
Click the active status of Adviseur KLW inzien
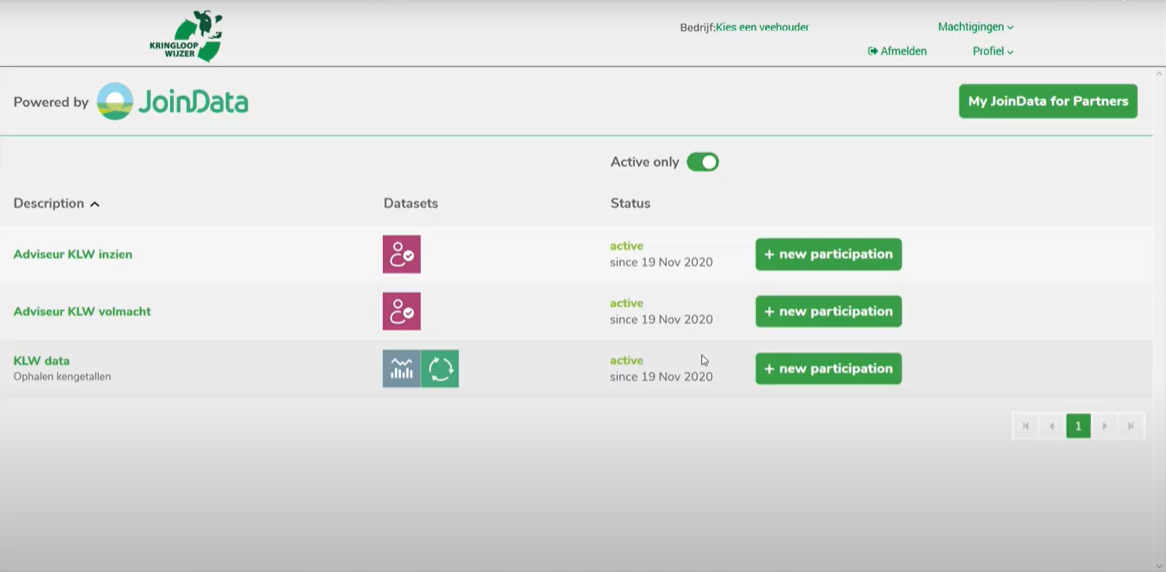tap(627, 246)
